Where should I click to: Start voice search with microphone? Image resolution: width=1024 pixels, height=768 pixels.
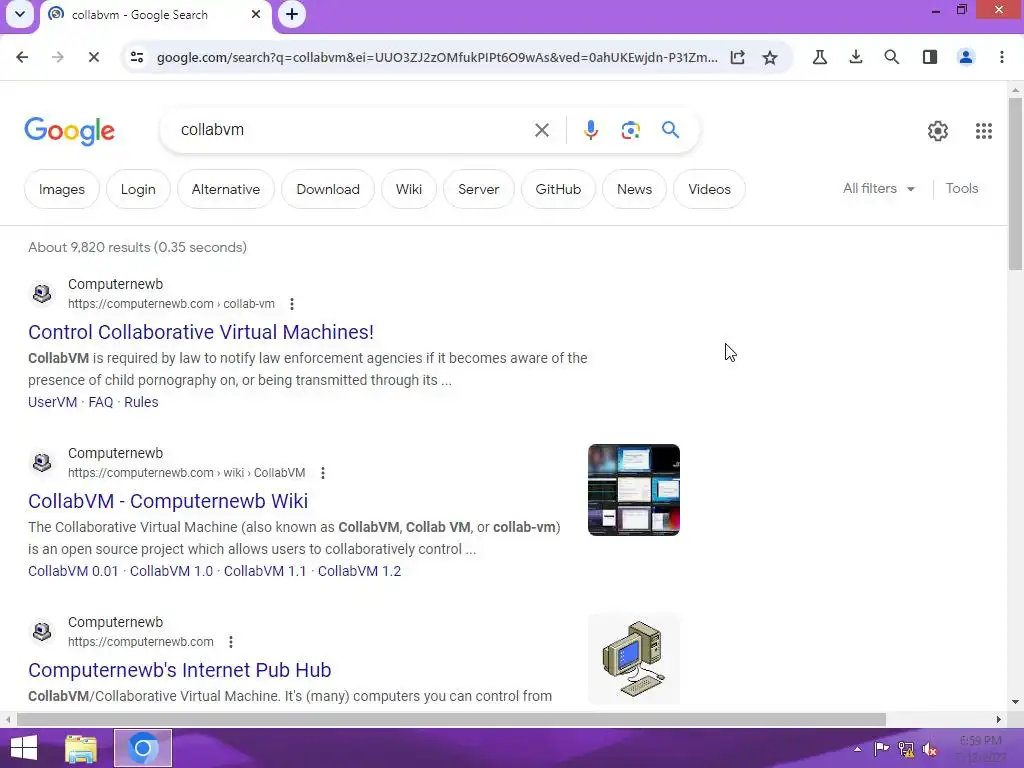pos(591,130)
